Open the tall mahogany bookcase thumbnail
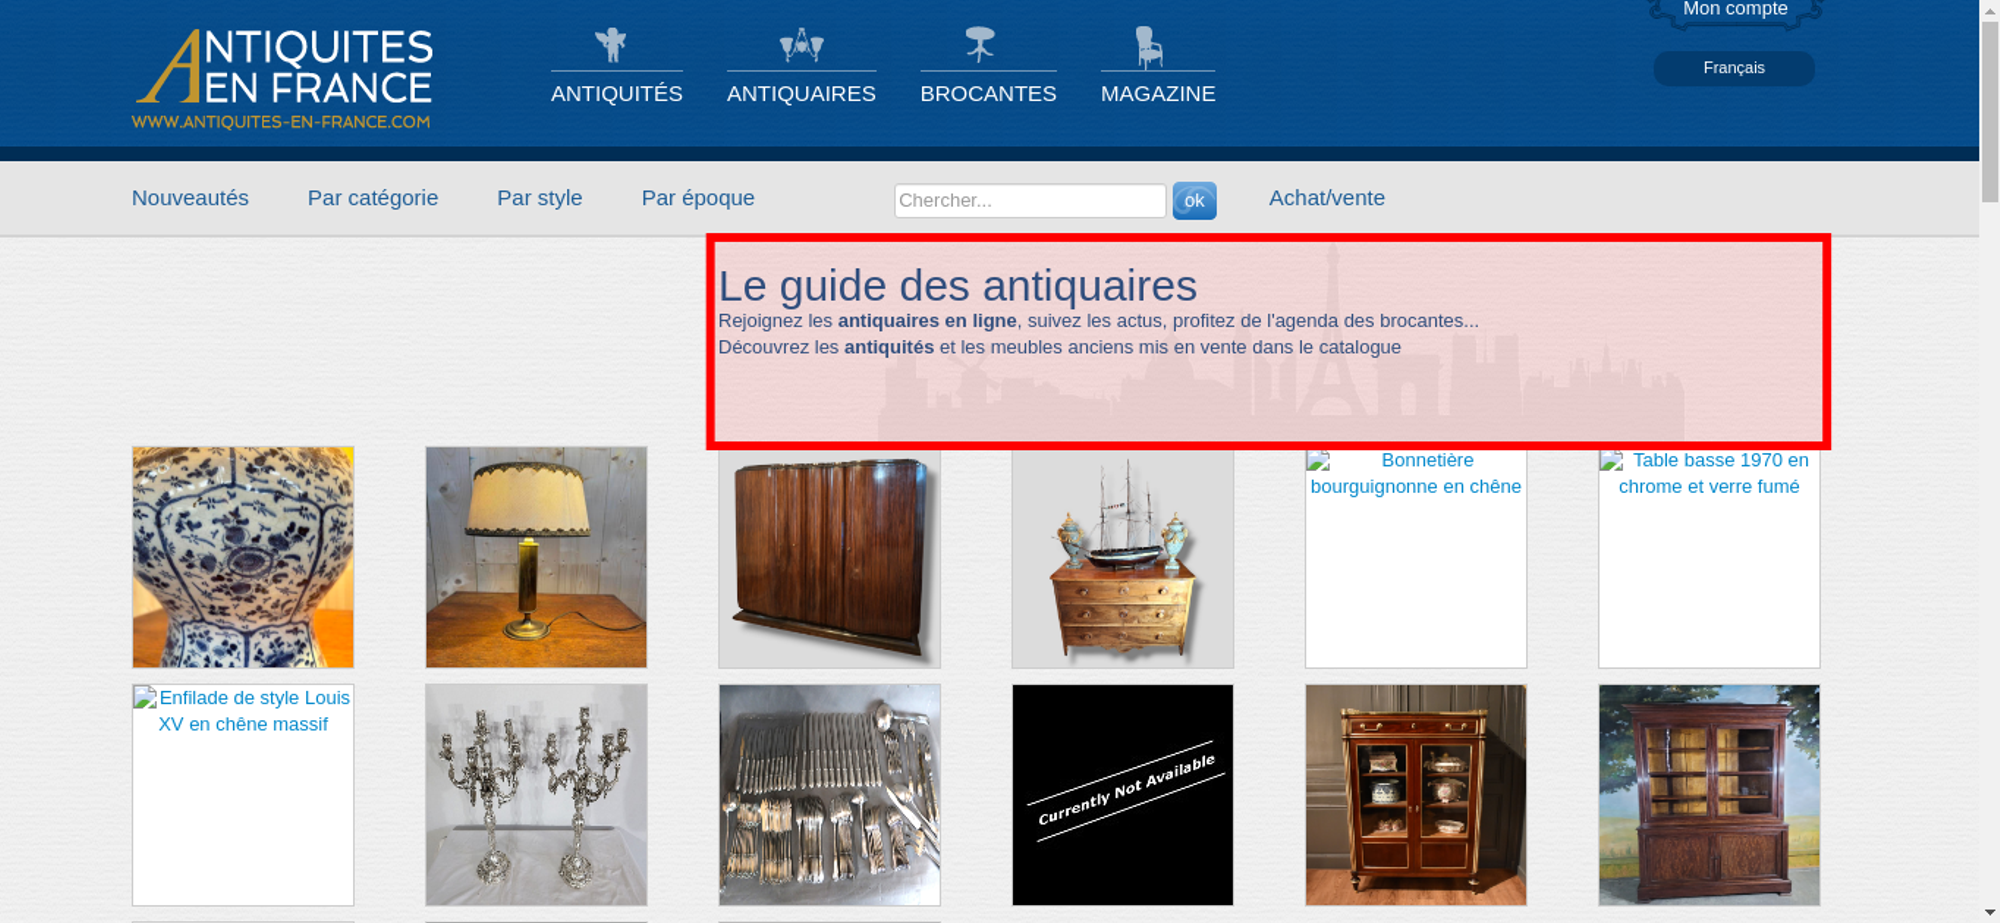The height and width of the screenshot is (923, 2000). [x=1709, y=795]
